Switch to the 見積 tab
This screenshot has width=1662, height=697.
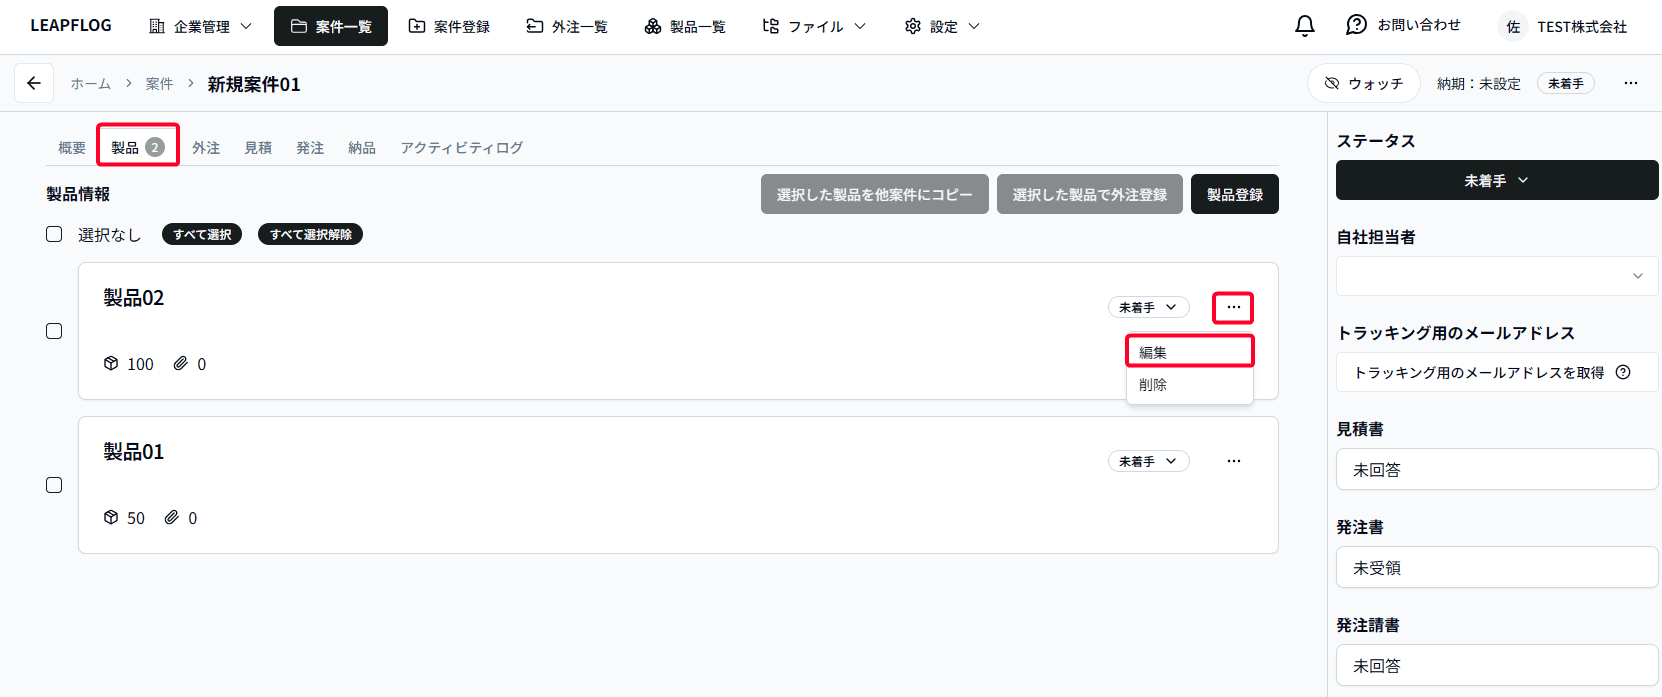(258, 148)
